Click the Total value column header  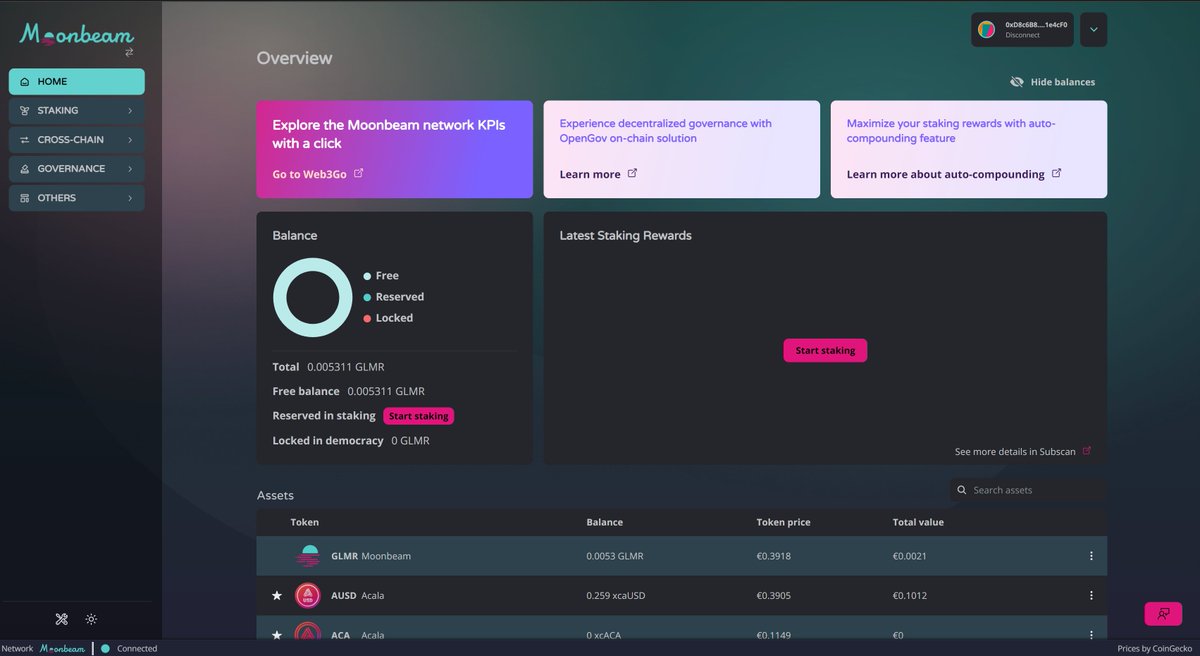[918, 522]
